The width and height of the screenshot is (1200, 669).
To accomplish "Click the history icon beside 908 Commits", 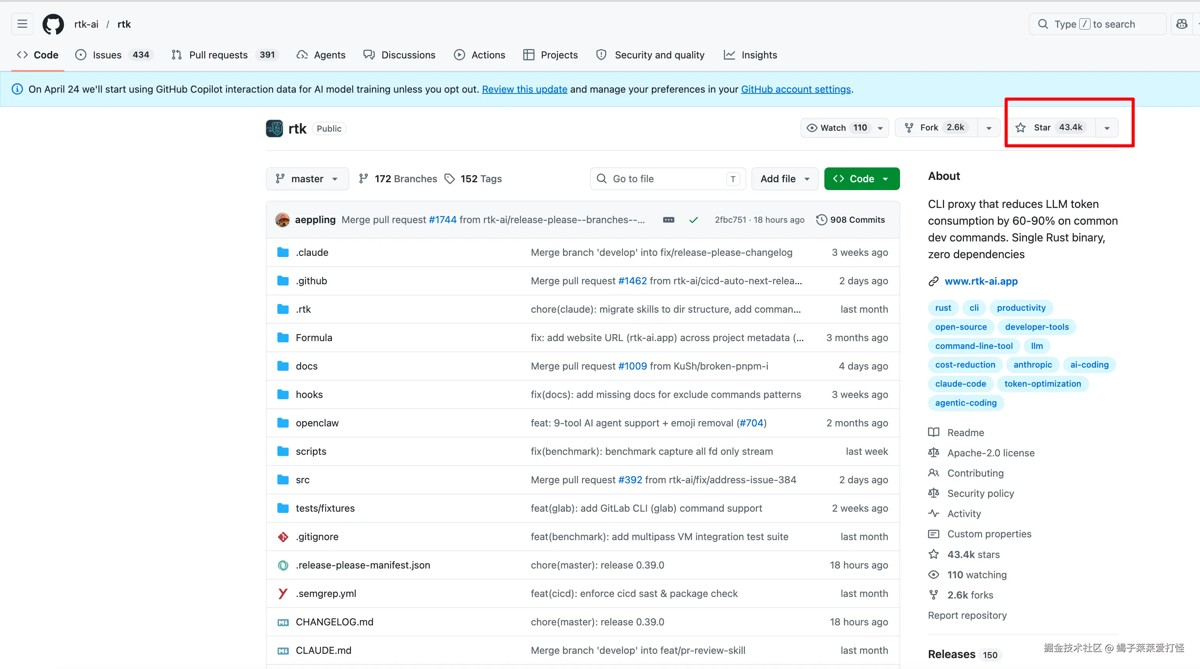I will pyautogui.click(x=821, y=220).
